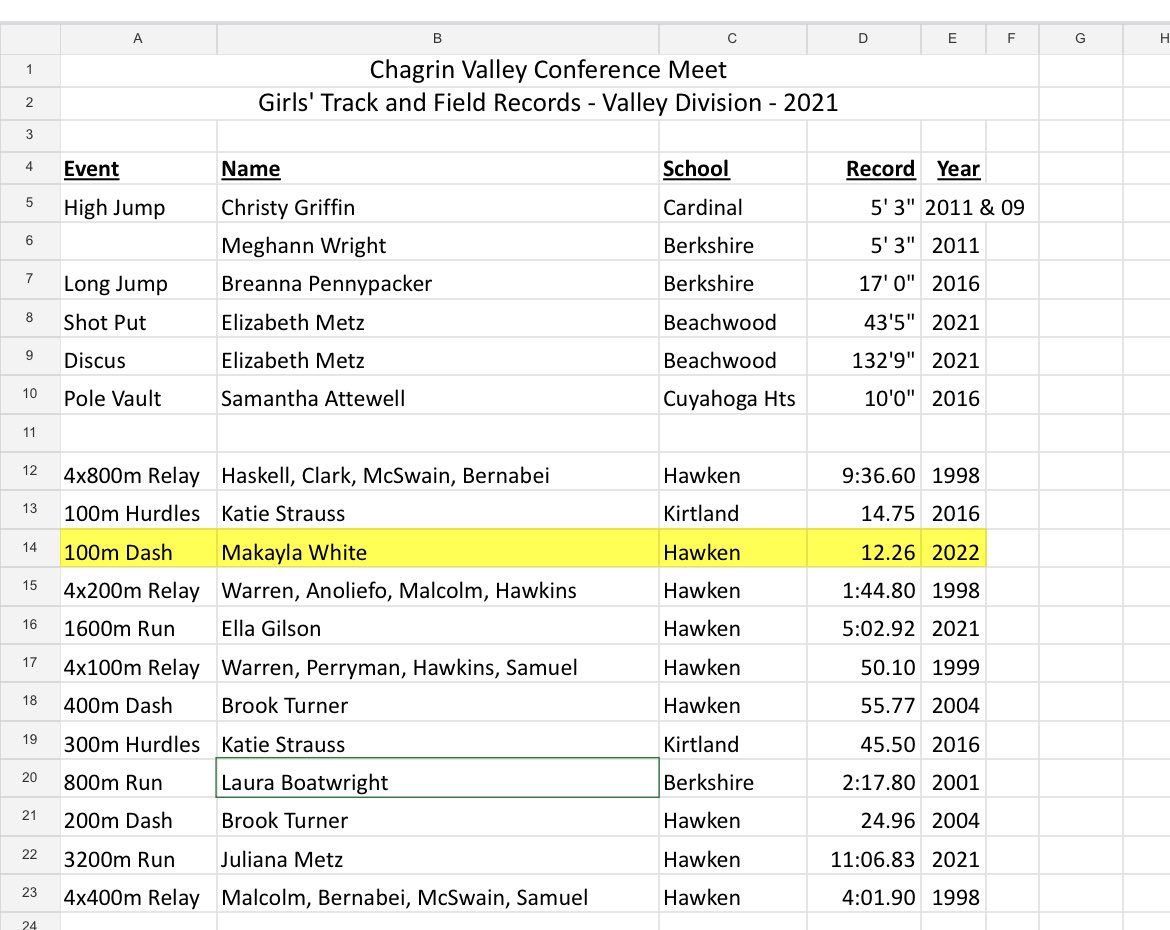
Task: Click the title 'Chagrin Valley Conference Meet'
Action: point(548,70)
